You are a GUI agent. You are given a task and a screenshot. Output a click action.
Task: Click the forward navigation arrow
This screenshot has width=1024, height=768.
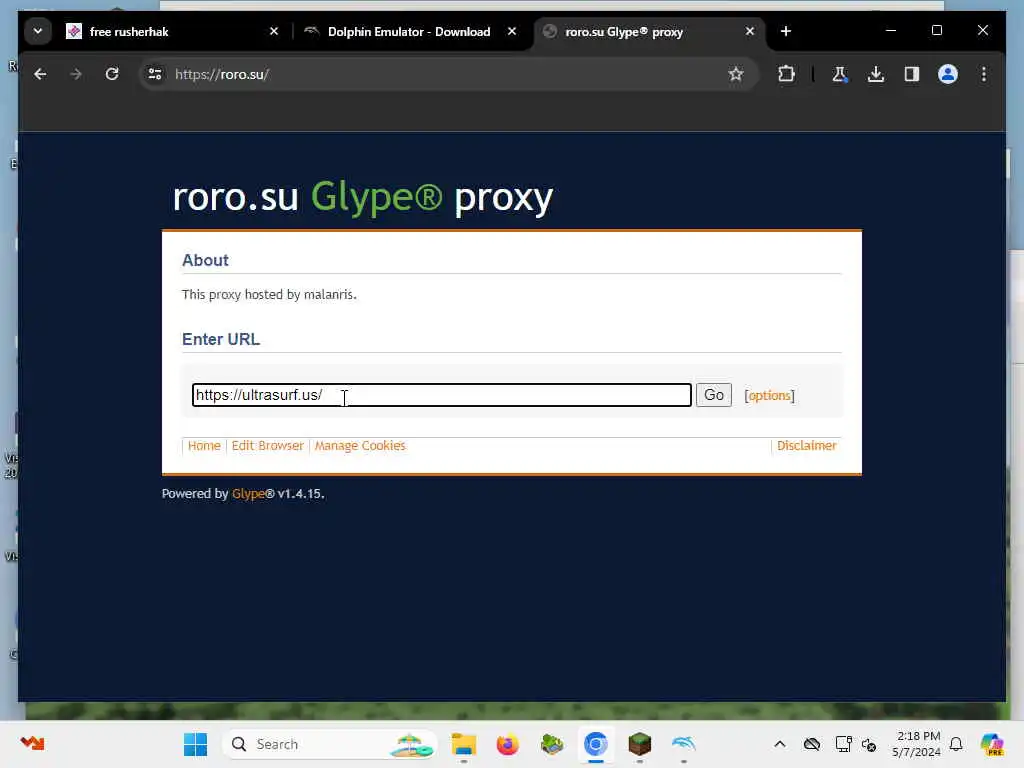[76, 74]
